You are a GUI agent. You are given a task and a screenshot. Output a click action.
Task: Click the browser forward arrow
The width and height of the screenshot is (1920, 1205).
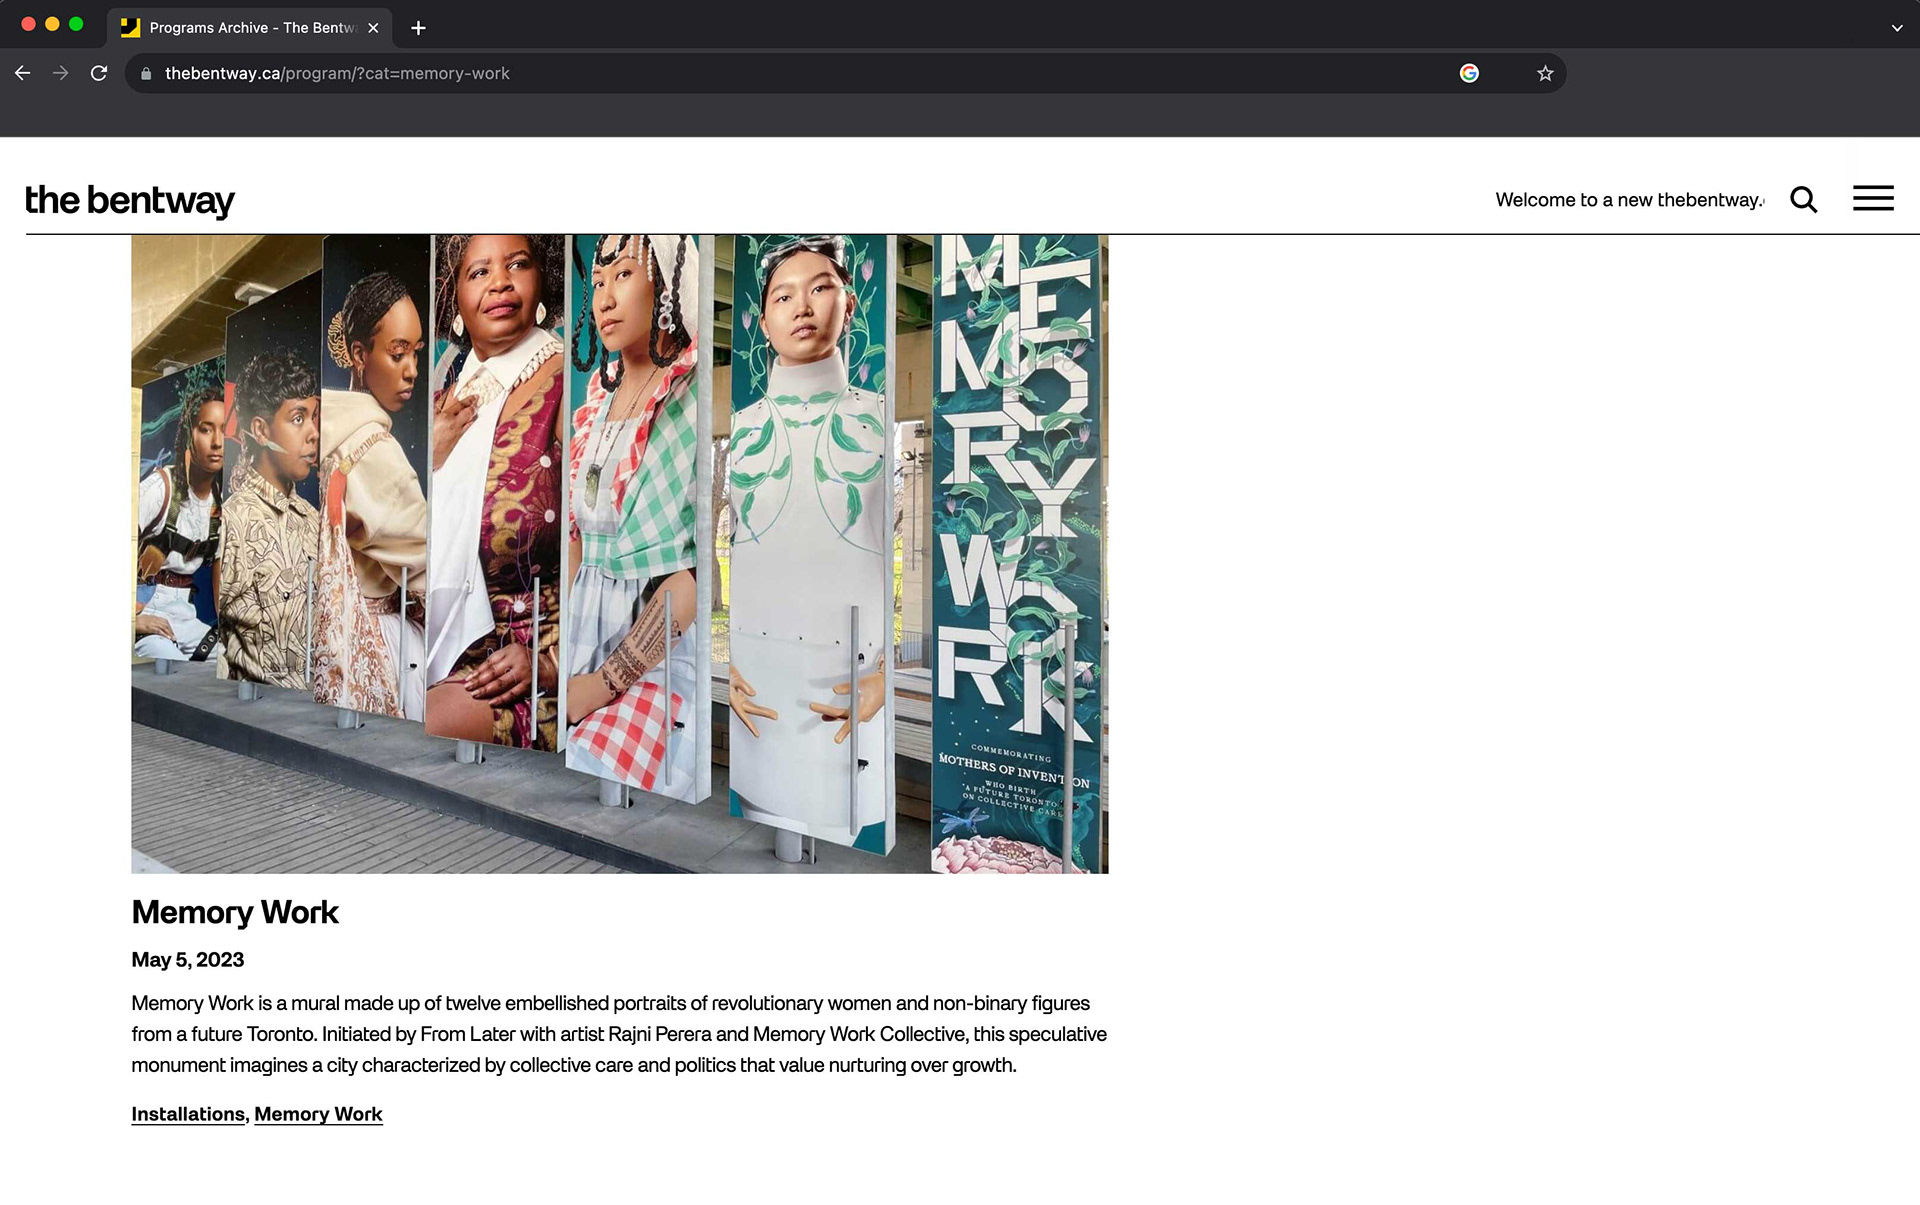pyautogui.click(x=60, y=73)
